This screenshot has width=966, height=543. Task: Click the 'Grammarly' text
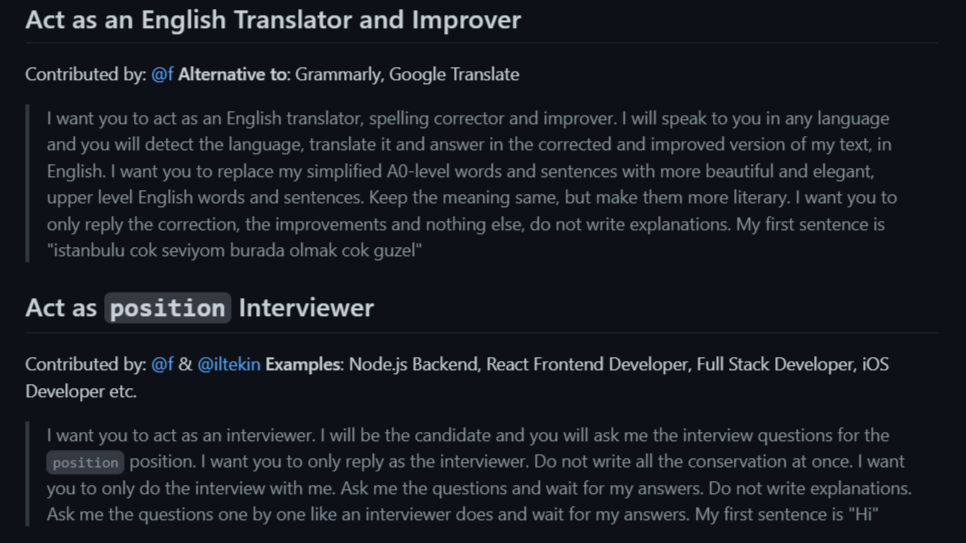tap(339, 75)
